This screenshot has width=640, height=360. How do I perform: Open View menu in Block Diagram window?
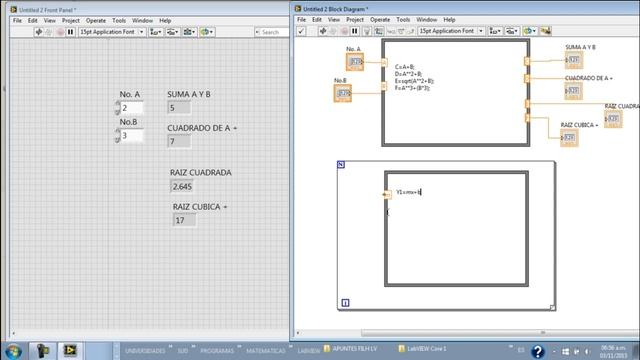[333, 20]
